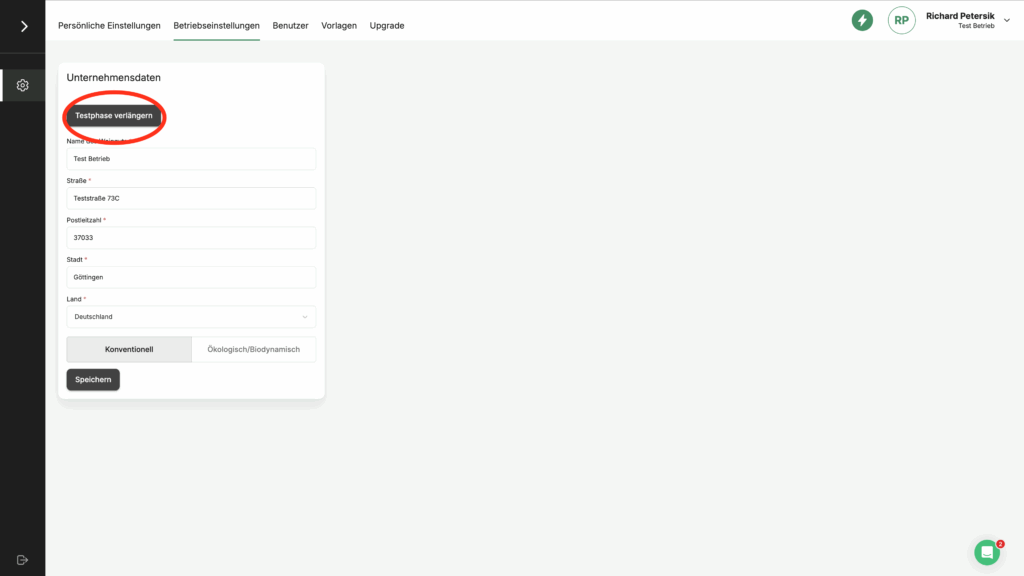The width and height of the screenshot is (1024, 576).
Task: Open the RP user avatar
Action: 901,20
